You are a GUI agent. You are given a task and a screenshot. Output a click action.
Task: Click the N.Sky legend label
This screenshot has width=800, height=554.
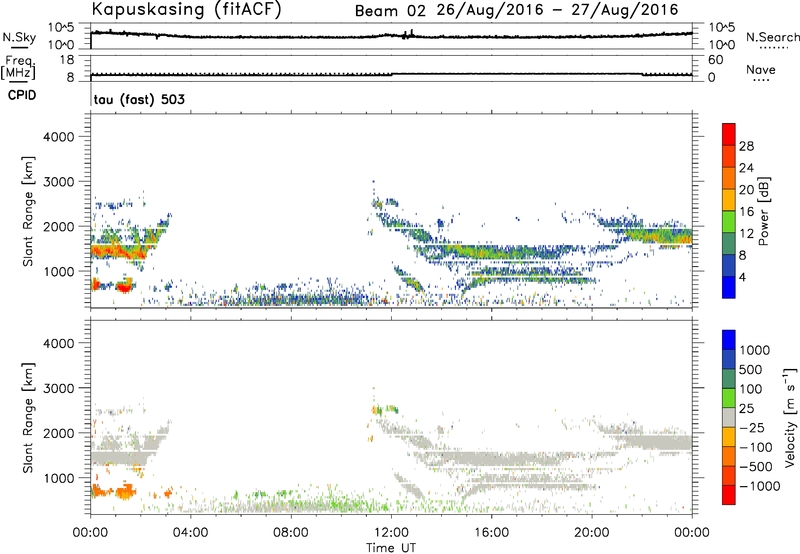[x=19, y=37]
